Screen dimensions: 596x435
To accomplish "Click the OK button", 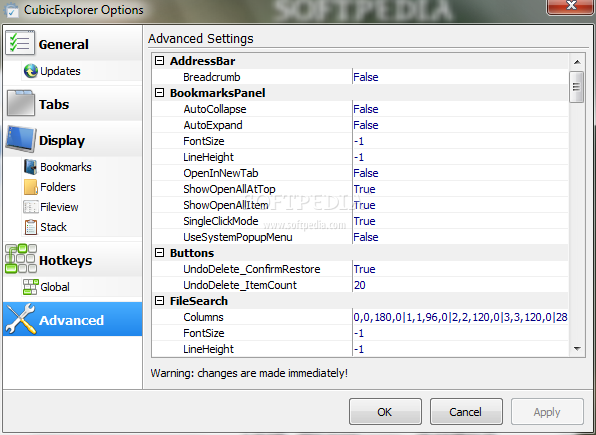I will pyautogui.click(x=385, y=412).
